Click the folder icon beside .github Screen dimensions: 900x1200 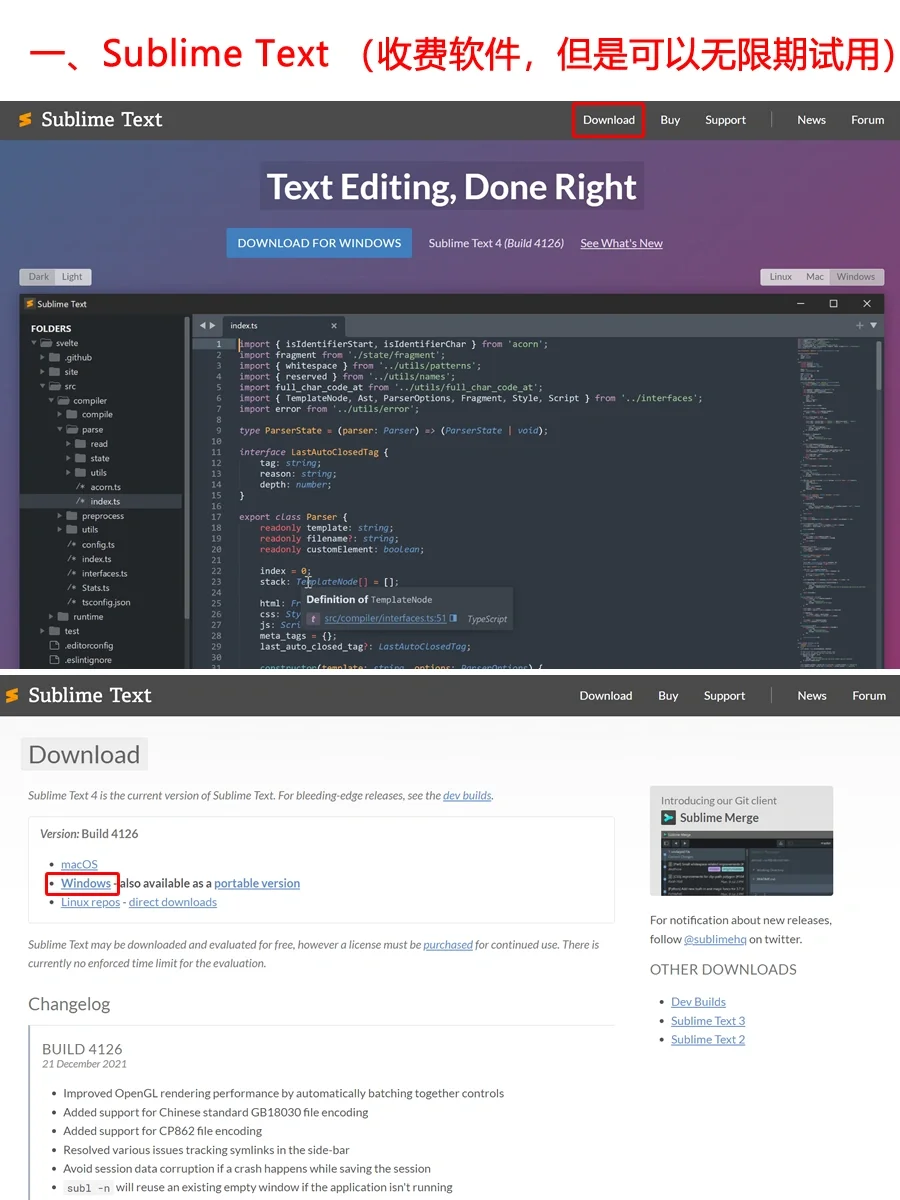point(55,357)
